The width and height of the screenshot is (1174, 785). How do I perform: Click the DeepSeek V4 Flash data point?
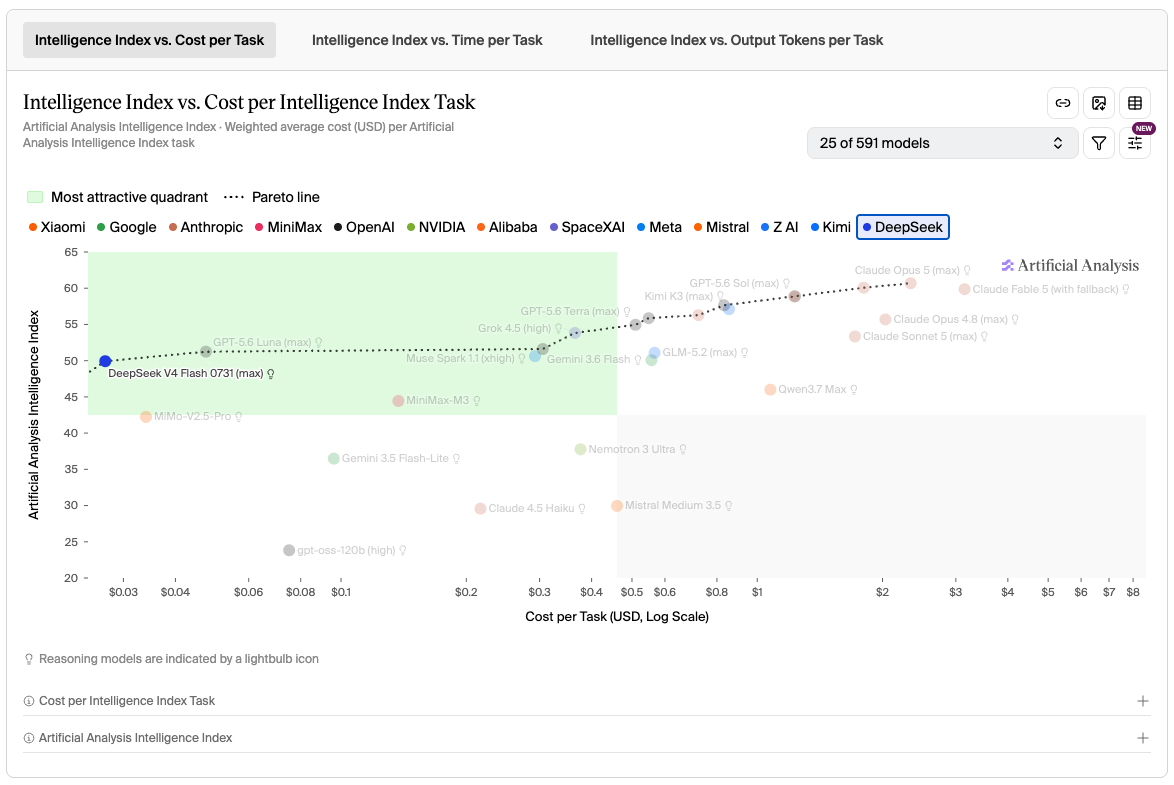(106, 362)
